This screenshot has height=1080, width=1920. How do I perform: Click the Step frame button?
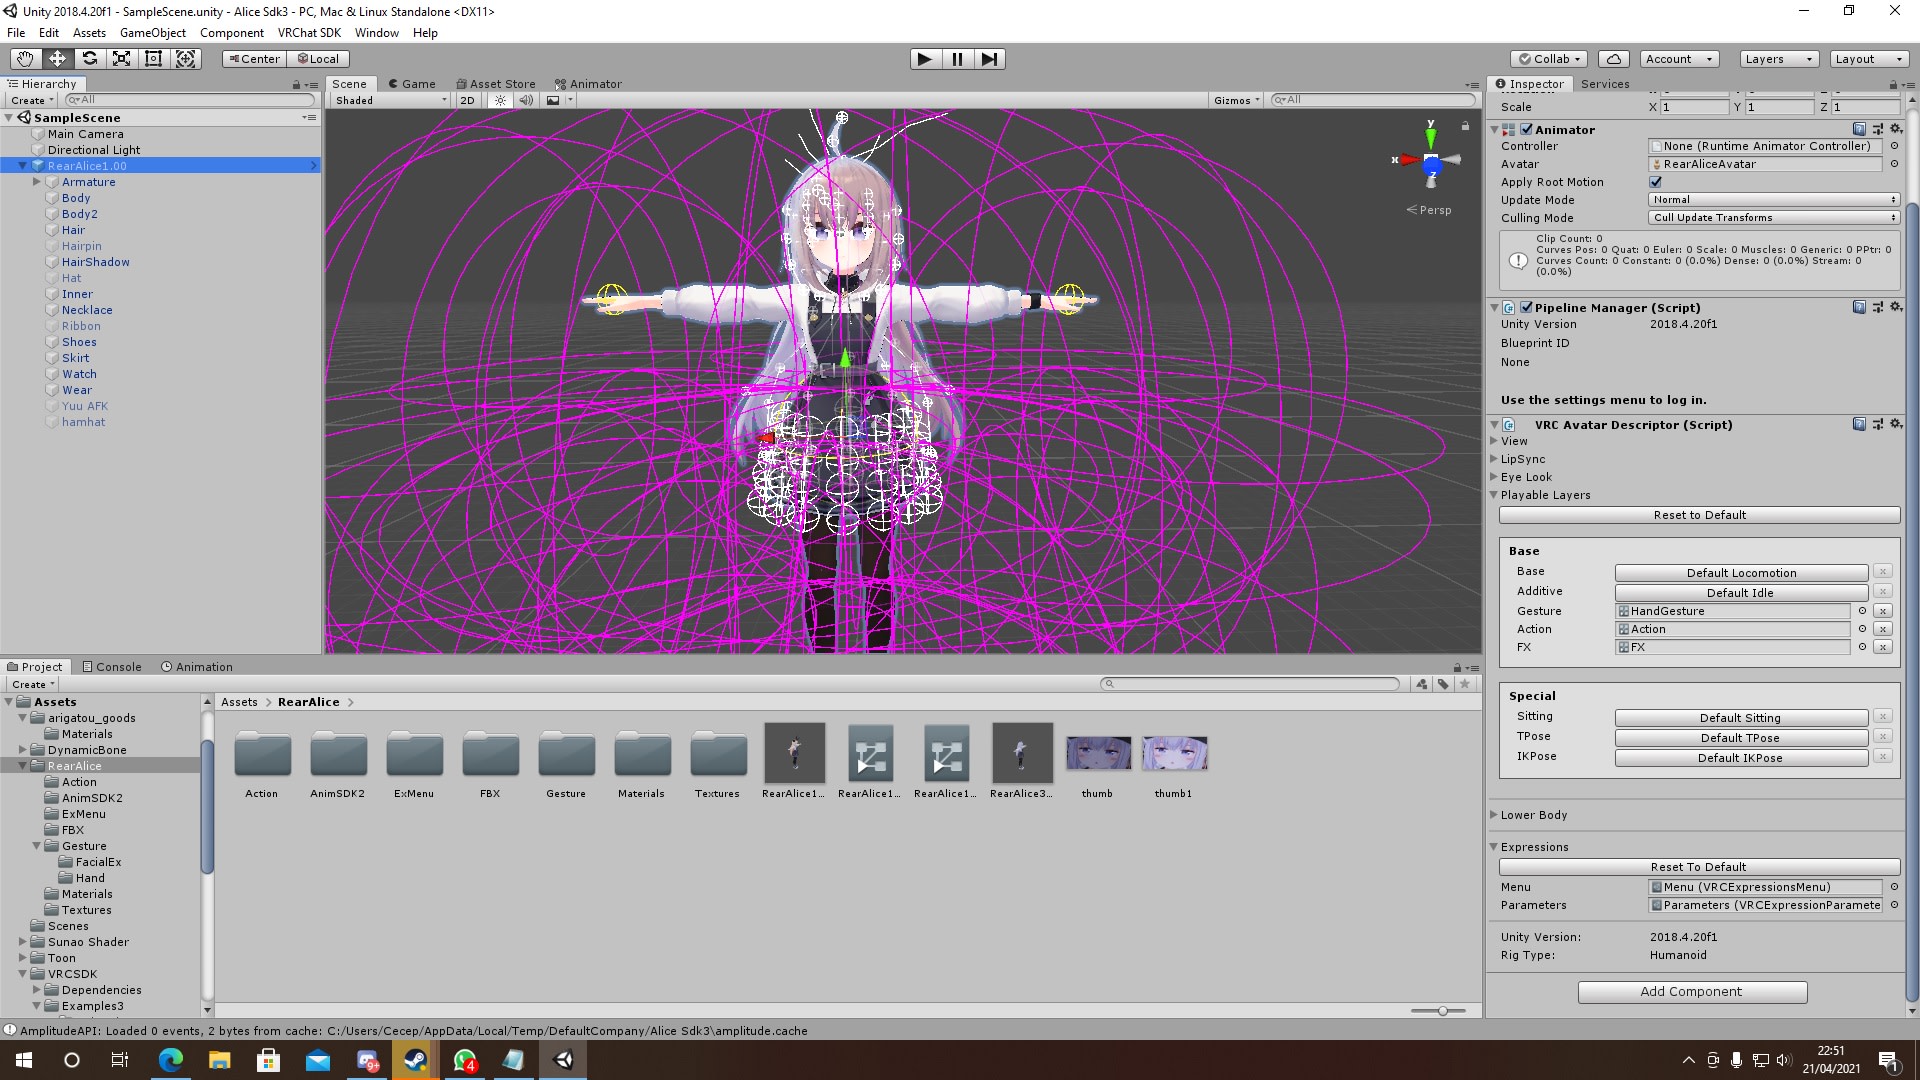point(989,59)
